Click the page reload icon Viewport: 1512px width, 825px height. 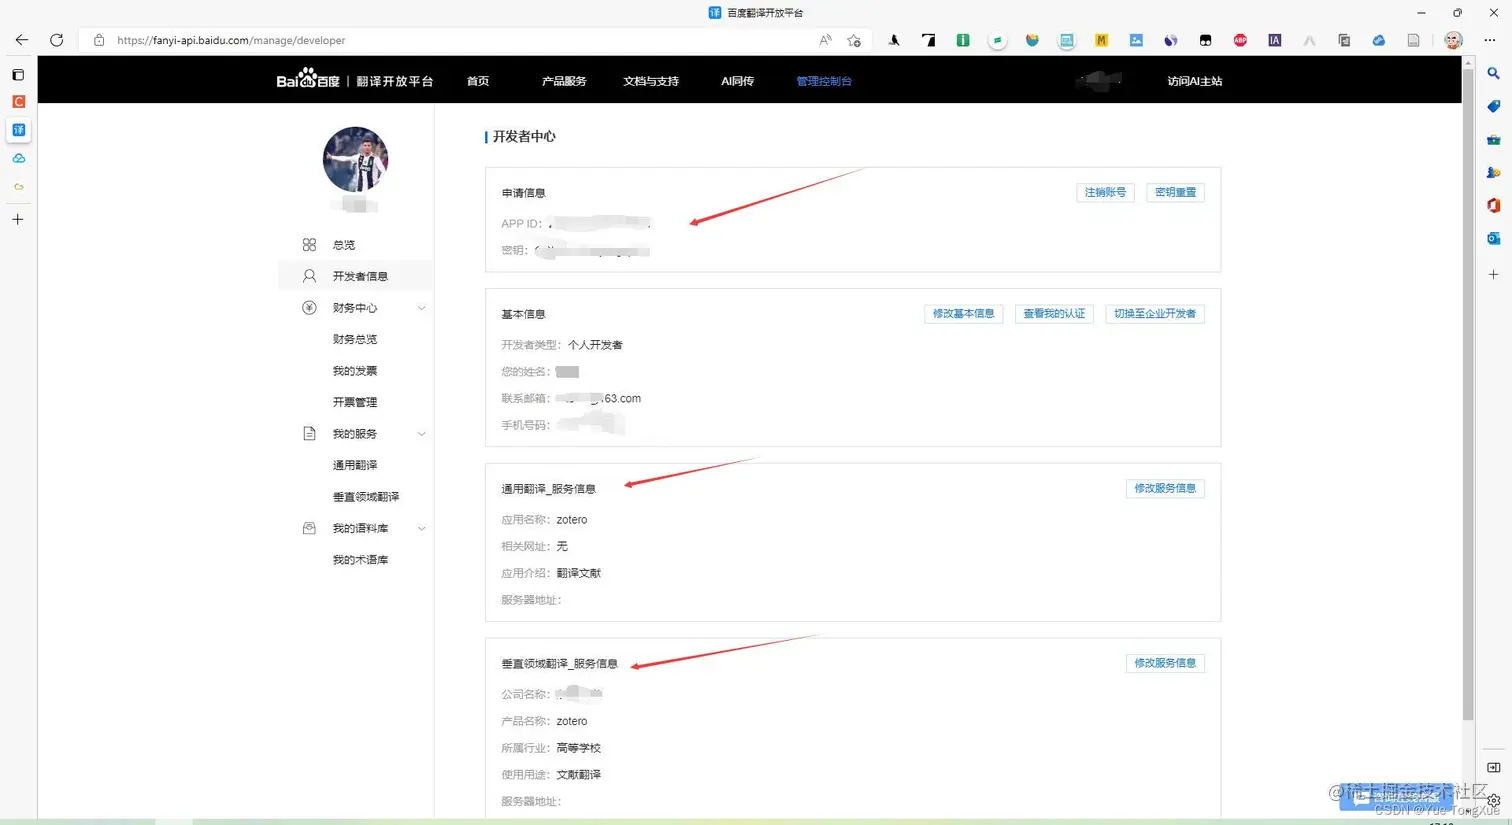point(57,40)
